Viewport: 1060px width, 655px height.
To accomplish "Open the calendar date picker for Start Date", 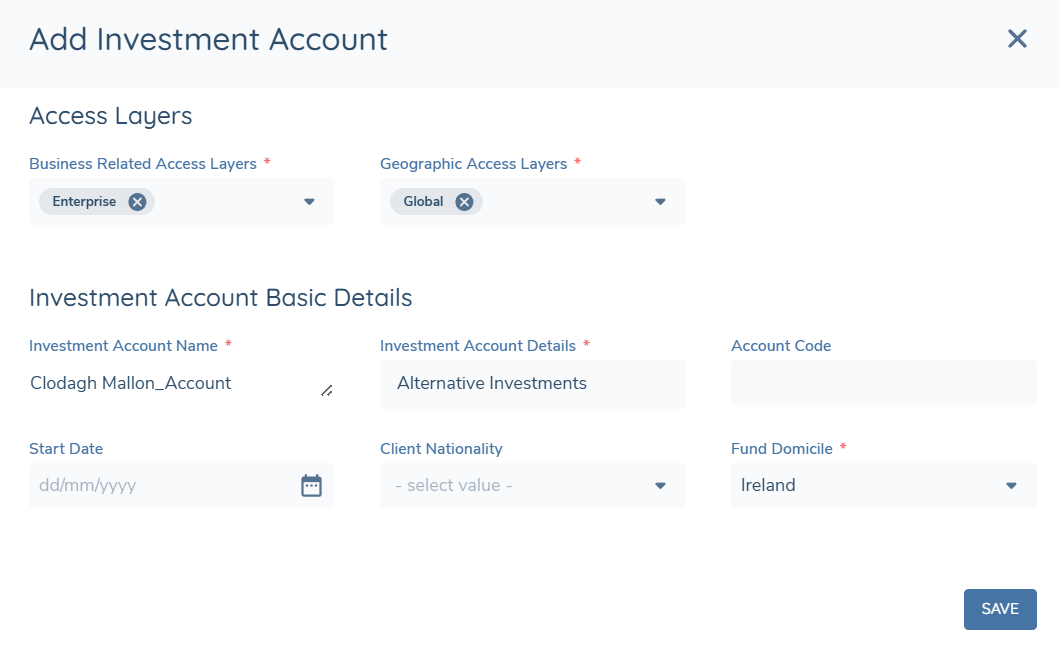I will (x=311, y=485).
